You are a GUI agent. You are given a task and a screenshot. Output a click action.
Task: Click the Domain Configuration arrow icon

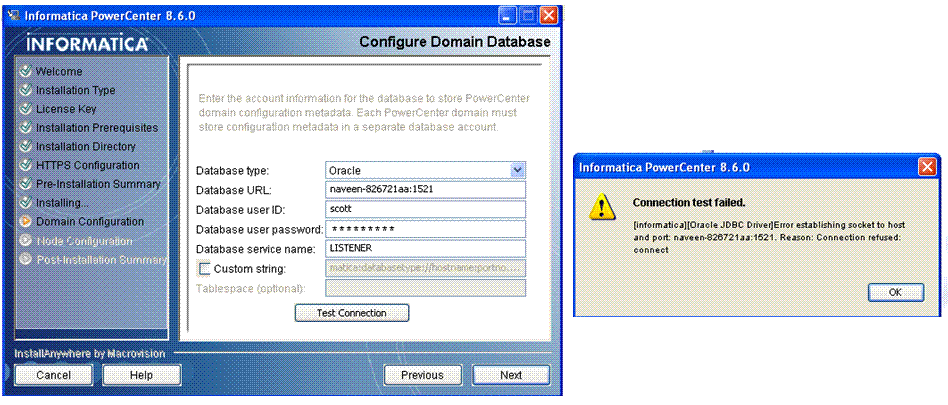point(25,221)
